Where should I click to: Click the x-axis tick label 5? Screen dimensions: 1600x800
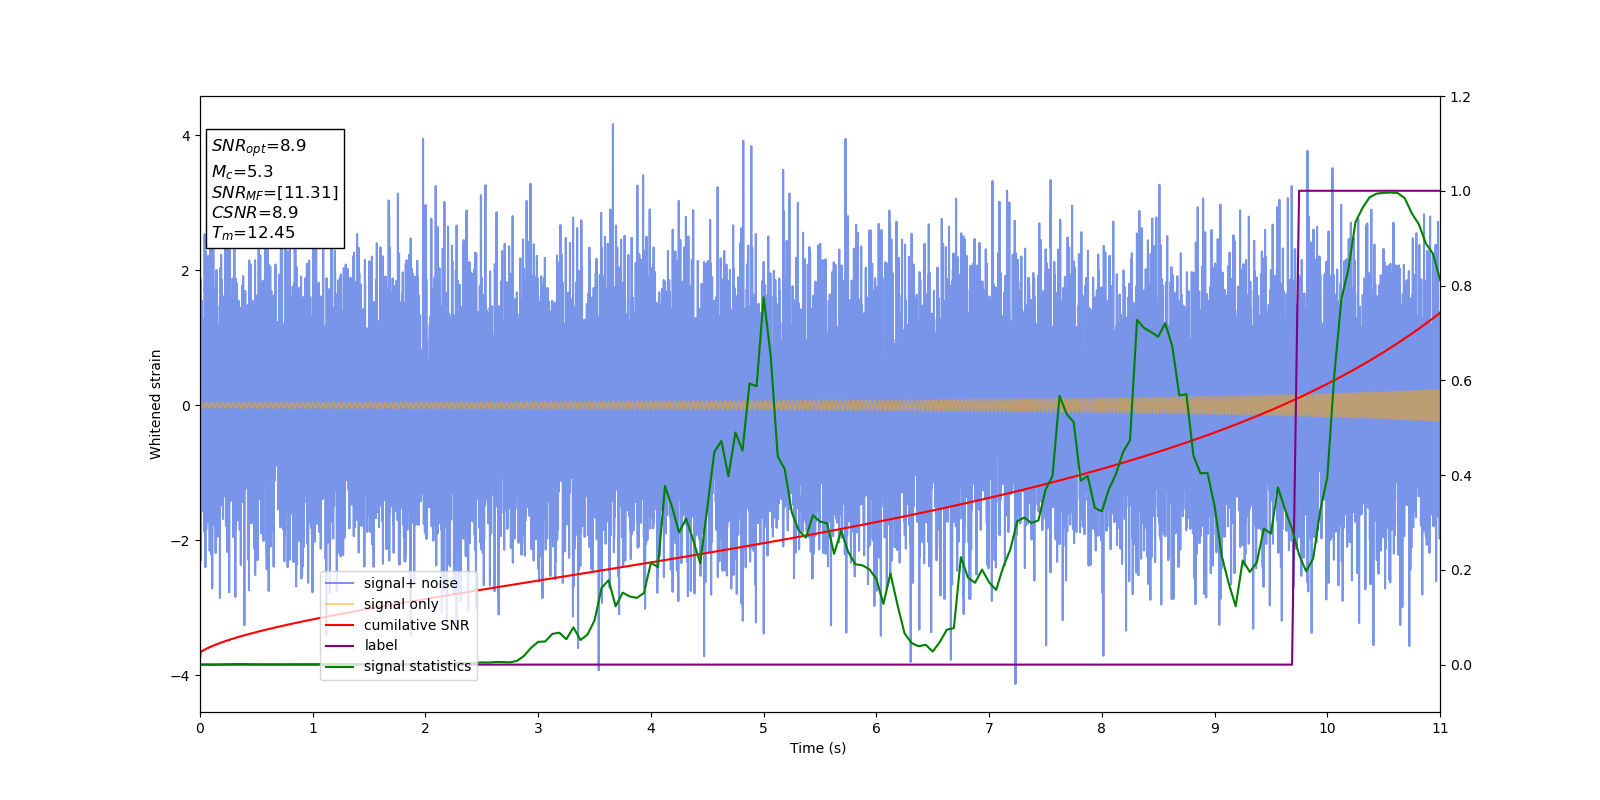[x=764, y=728]
